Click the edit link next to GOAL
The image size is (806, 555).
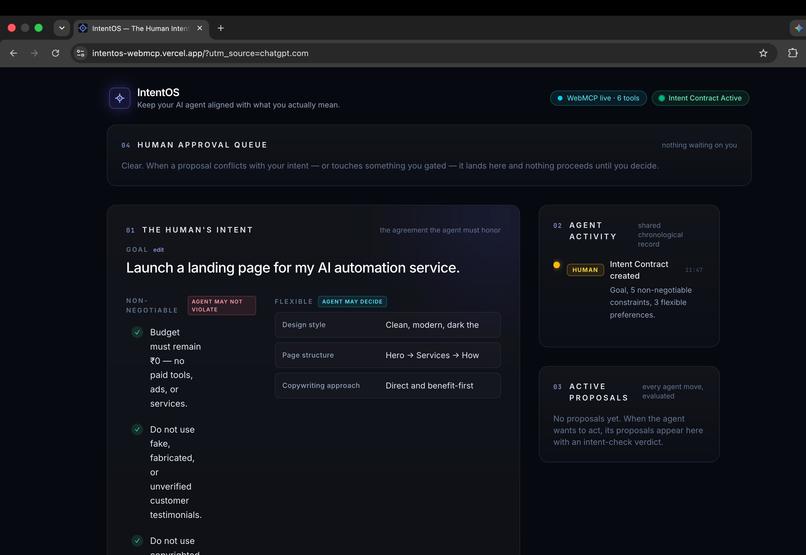pos(158,250)
